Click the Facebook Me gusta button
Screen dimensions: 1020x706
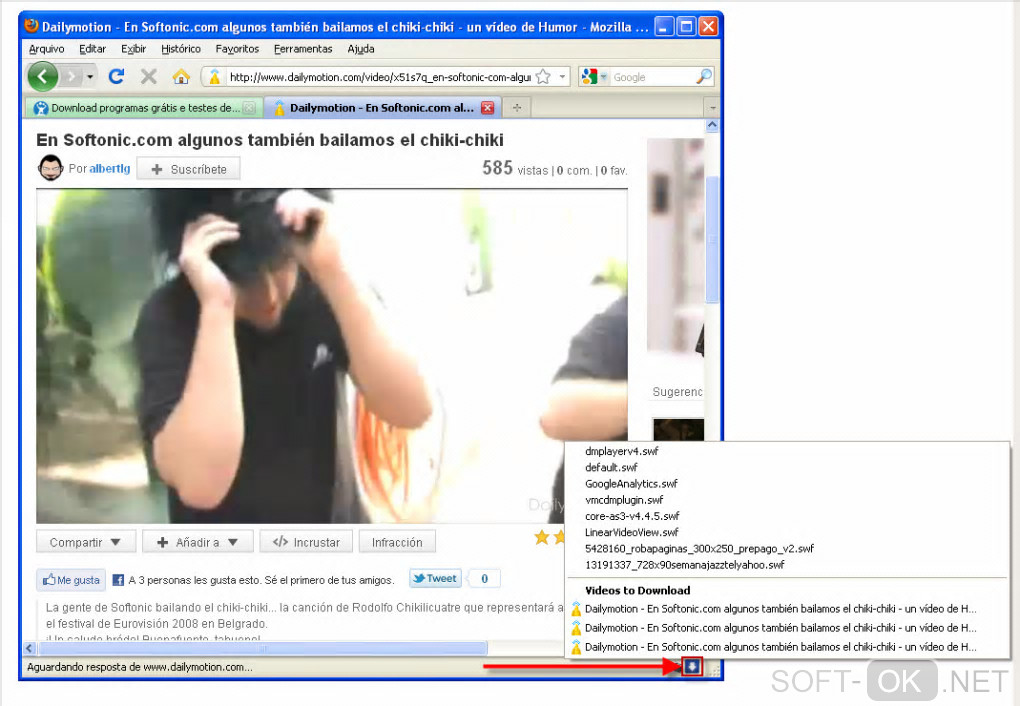click(x=71, y=580)
